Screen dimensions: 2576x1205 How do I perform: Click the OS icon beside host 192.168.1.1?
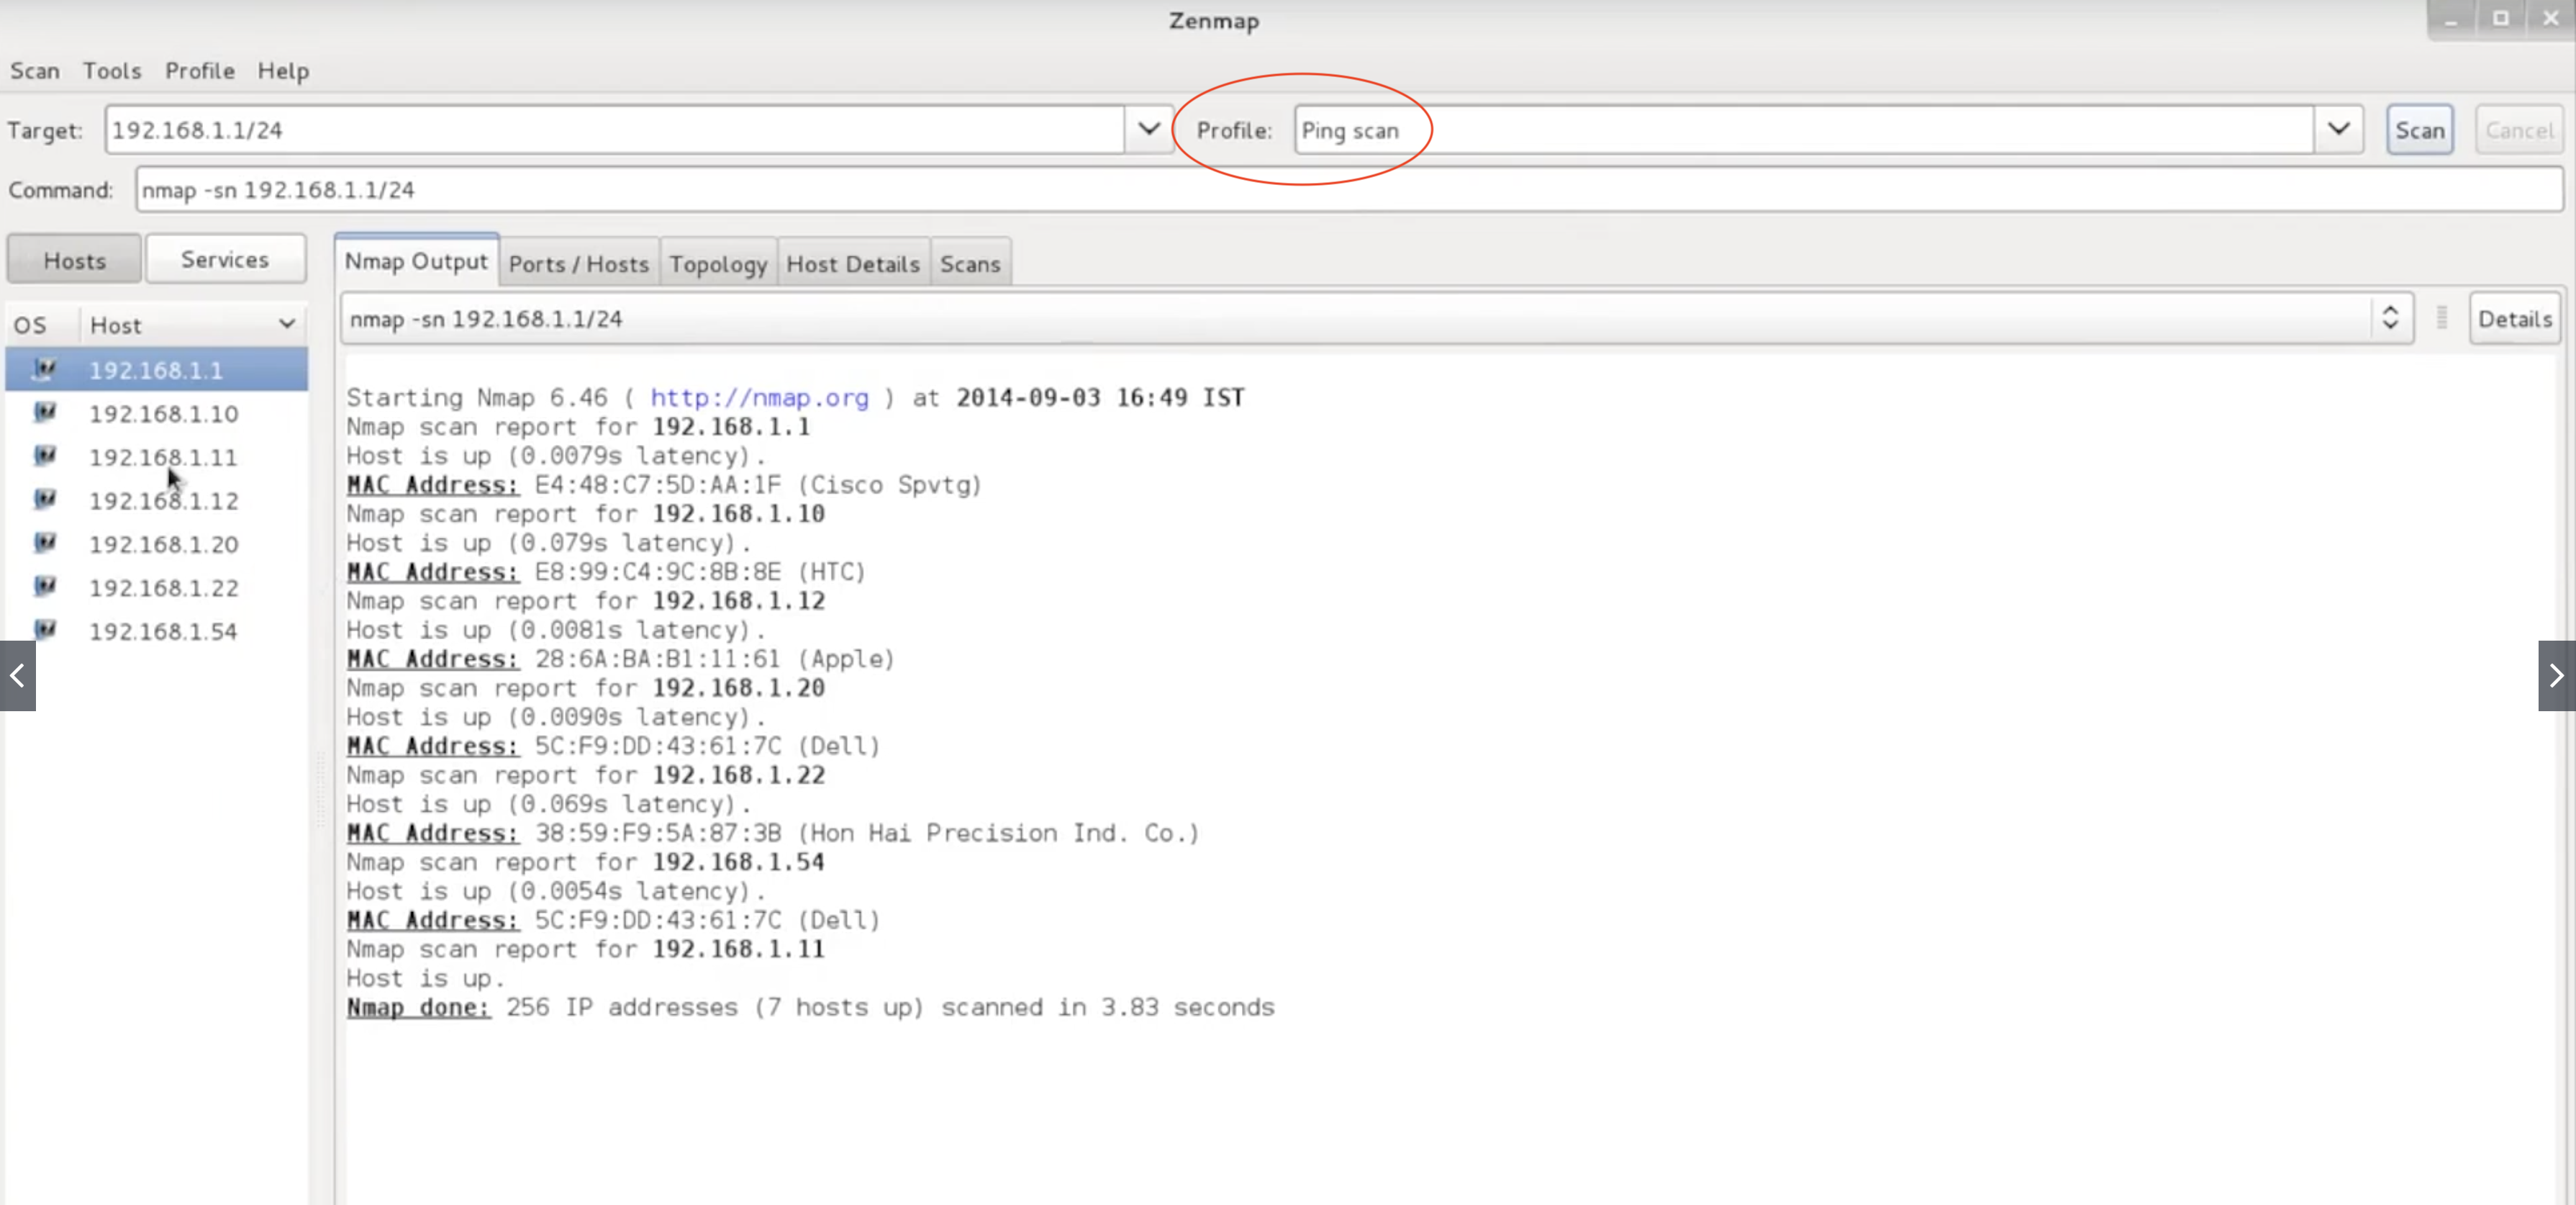pyautogui.click(x=44, y=370)
